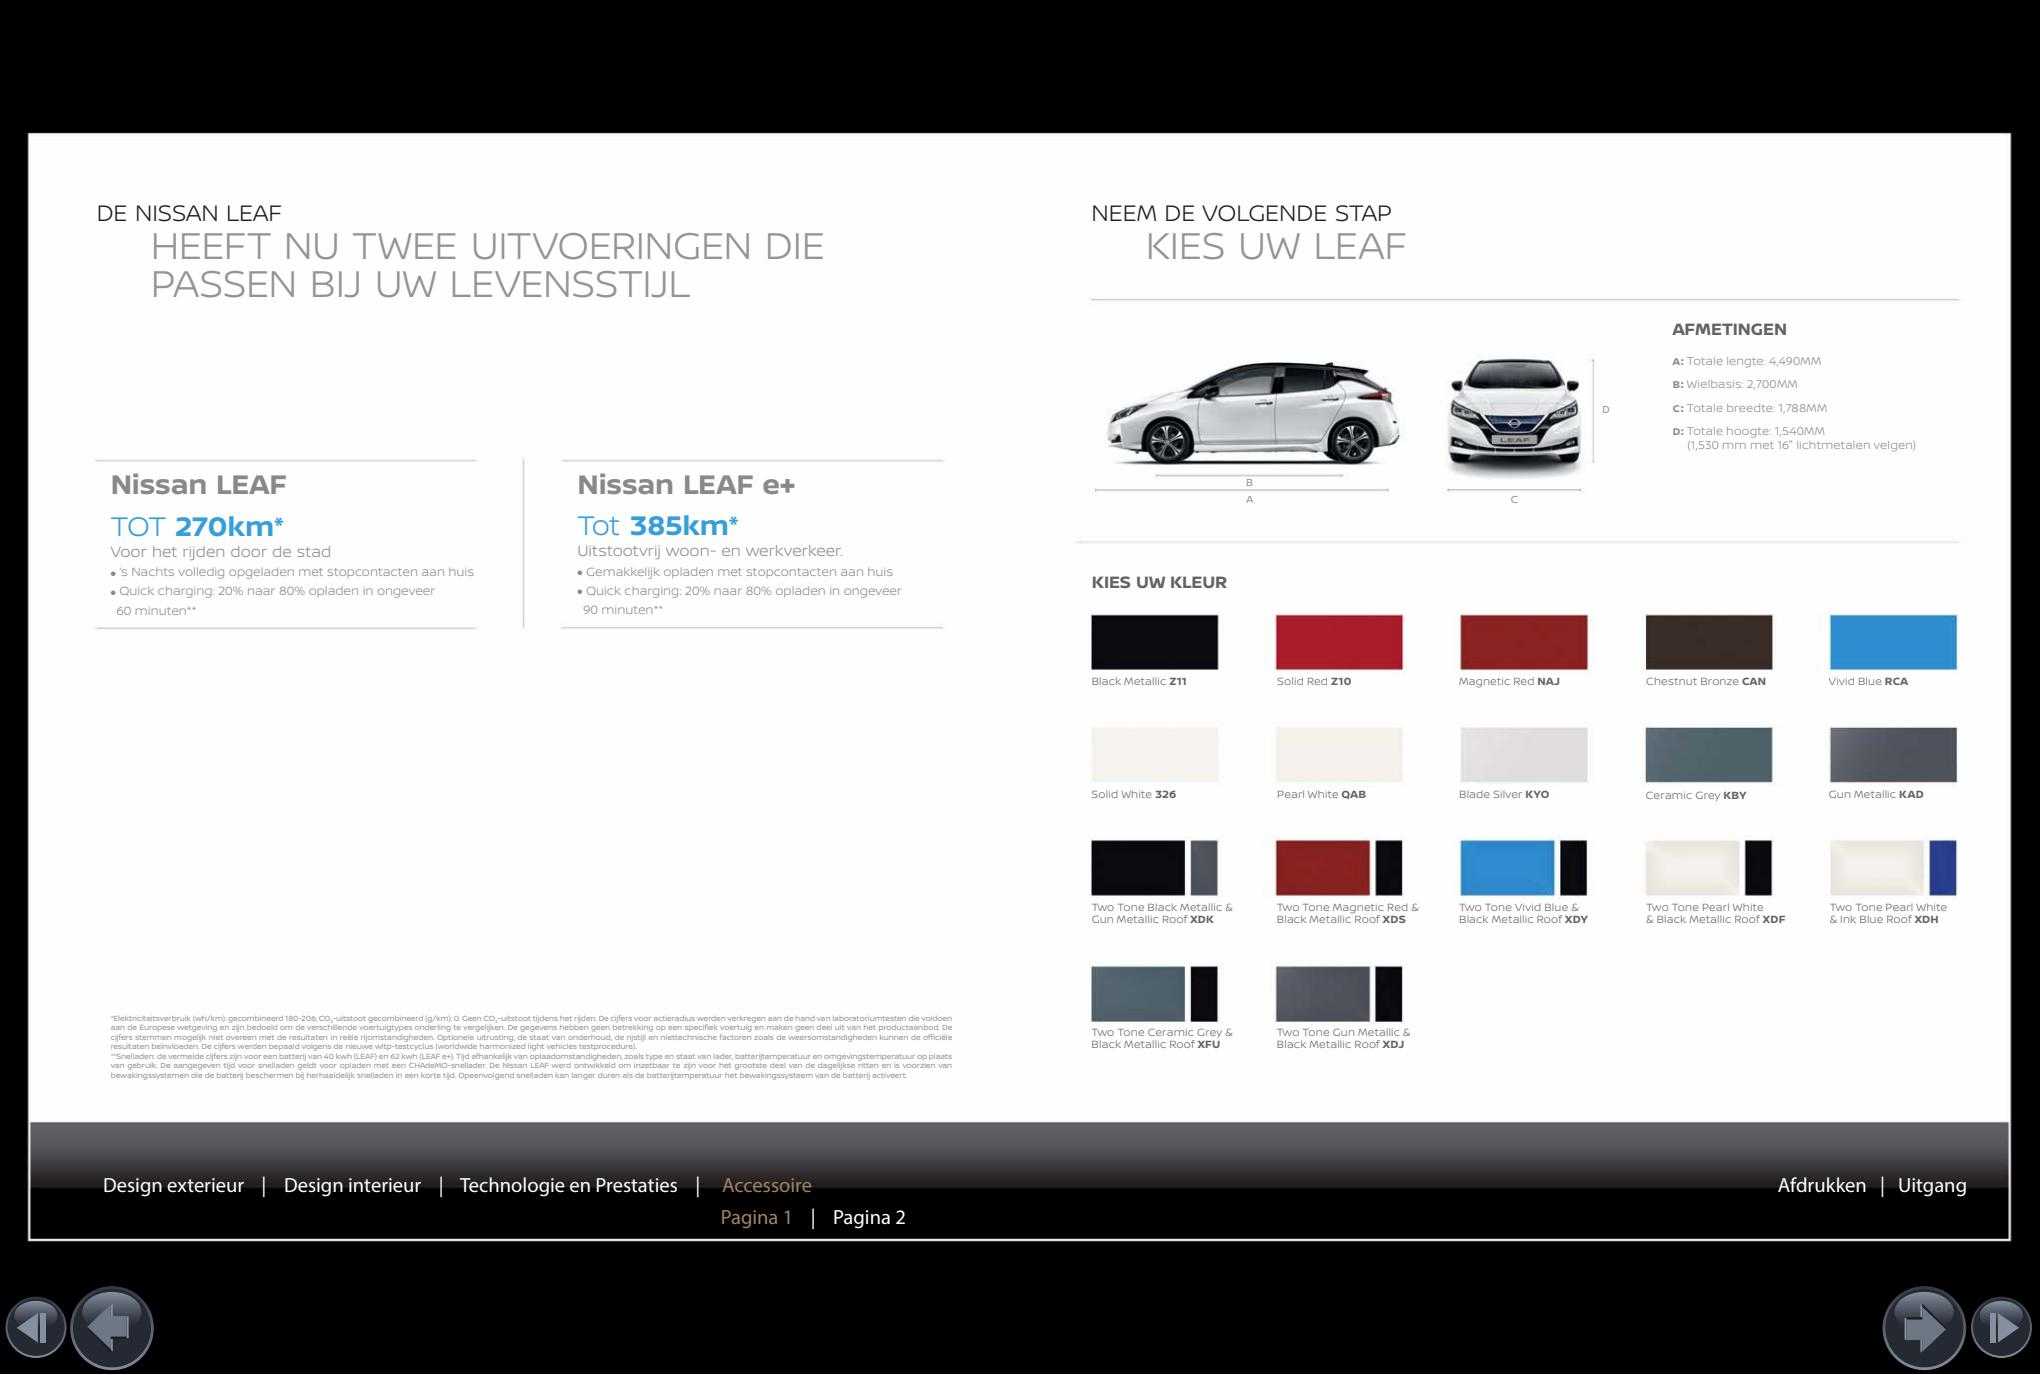Image resolution: width=2040 pixels, height=1375 pixels.
Task: Open the Design exterieur section
Action: tap(173, 1185)
